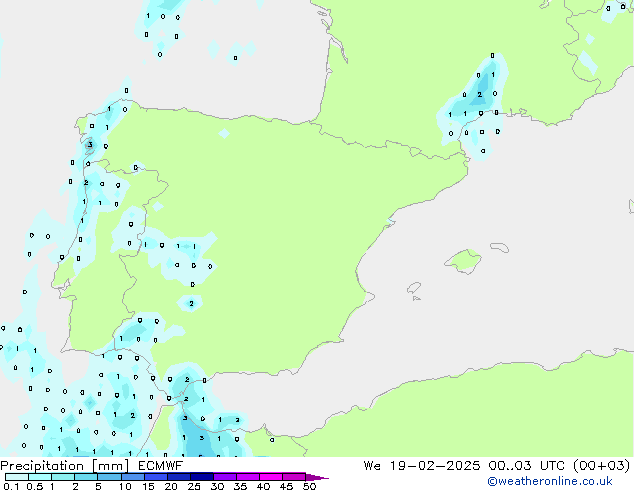The image size is (634, 490).
Task: Click the Menorca island outline
Action: 499,247
